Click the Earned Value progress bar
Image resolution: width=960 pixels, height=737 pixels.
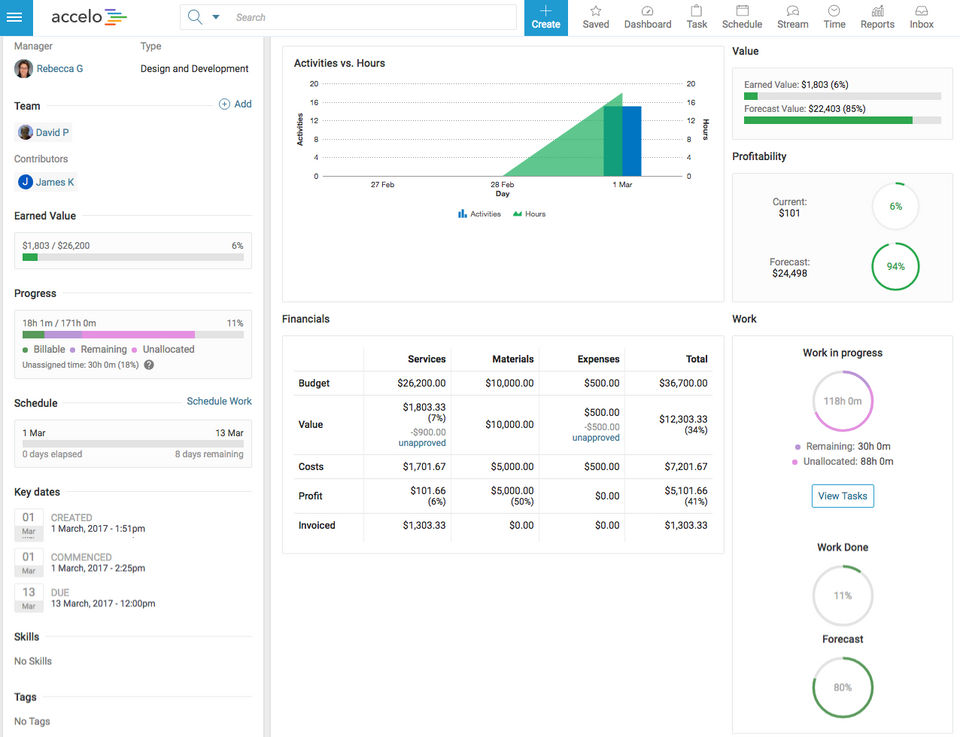click(x=133, y=257)
